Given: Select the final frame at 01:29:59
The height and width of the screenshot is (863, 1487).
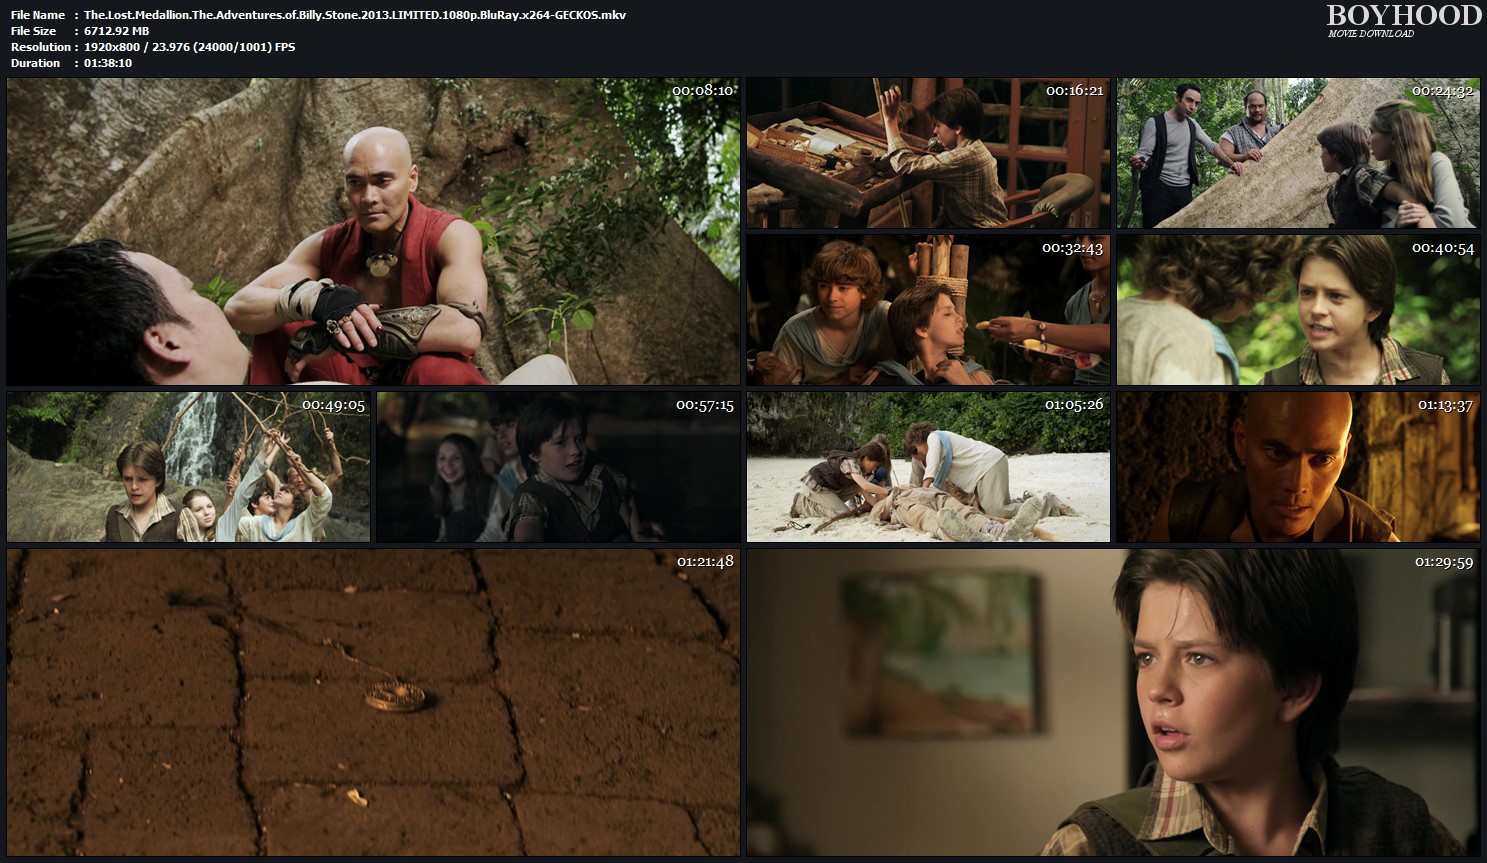Looking at the screenshot, I should [1113, 701].
